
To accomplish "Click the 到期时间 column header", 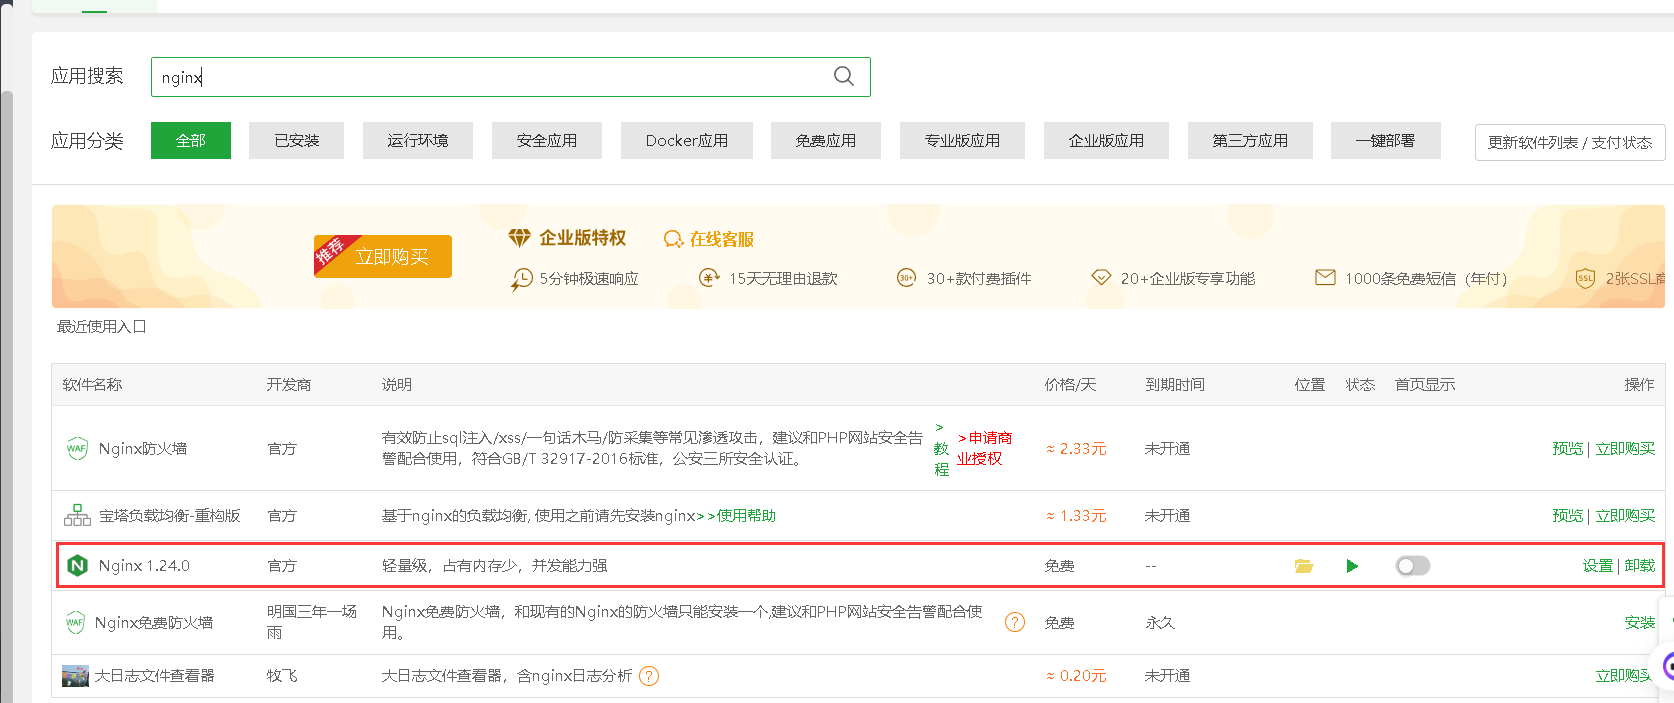I will (x=1175, y=385).
